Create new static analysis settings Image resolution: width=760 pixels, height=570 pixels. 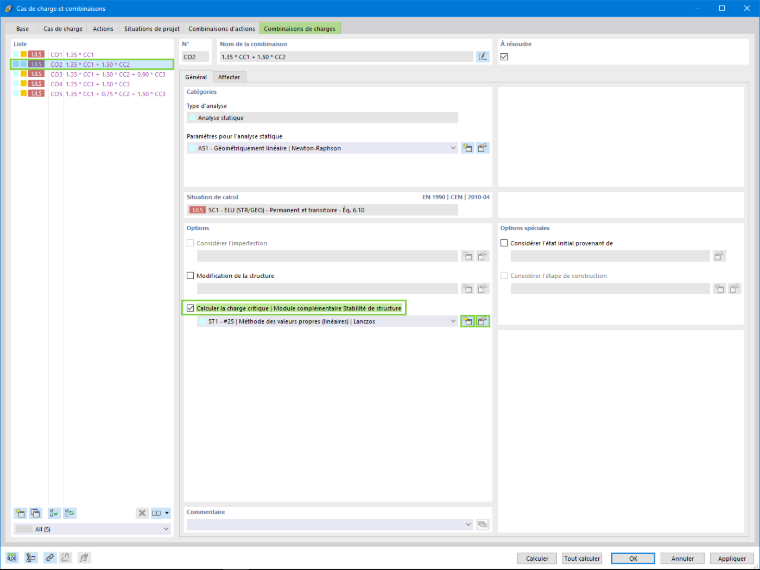[467, 148]
